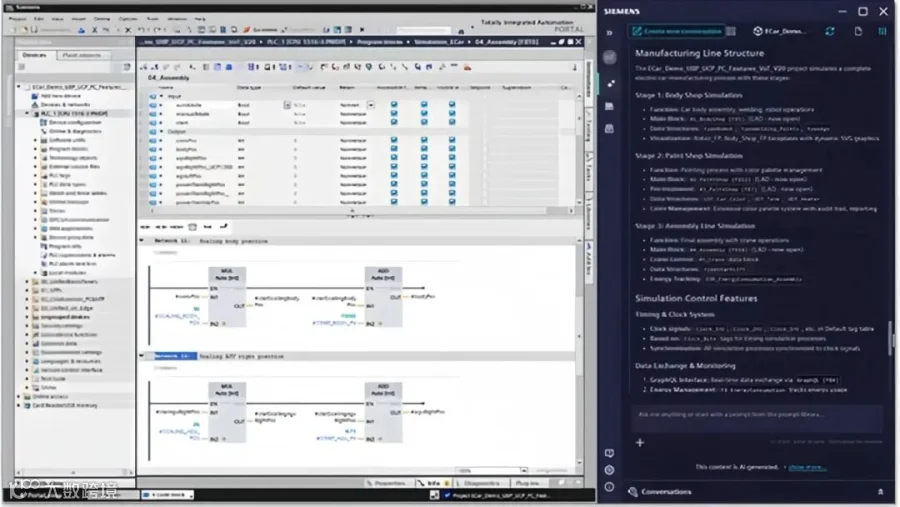Screen dimensions: 900x507
Task: Click the refresh sync icon in copilot header
Action: (x=829, y=31)
